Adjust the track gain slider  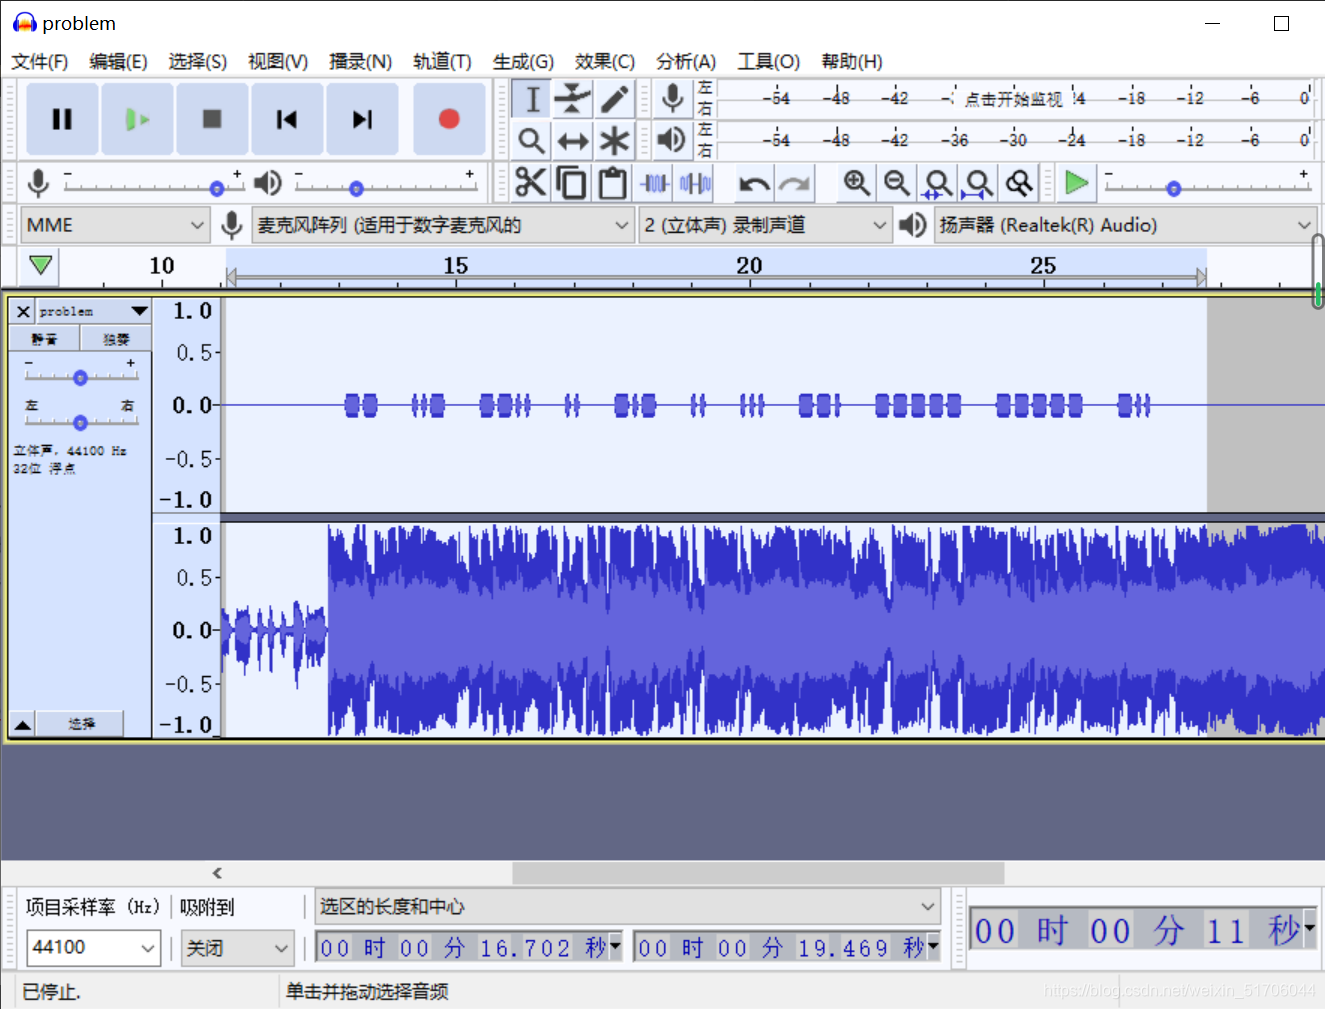pyautogui.click(x=80, y=377)
